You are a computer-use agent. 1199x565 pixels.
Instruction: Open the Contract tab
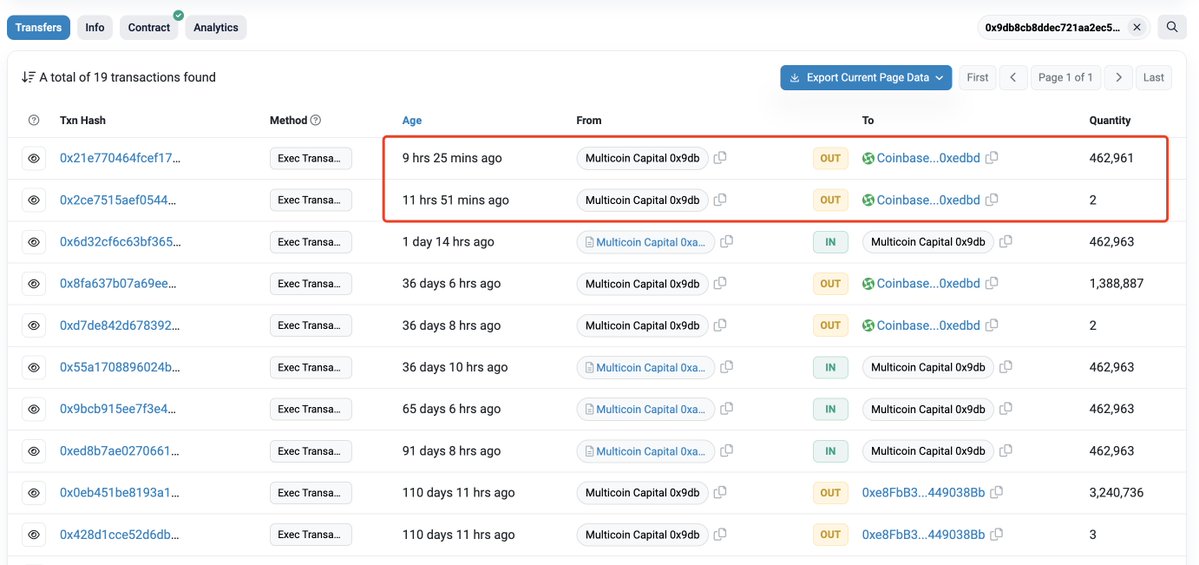[x=149, y=28]
